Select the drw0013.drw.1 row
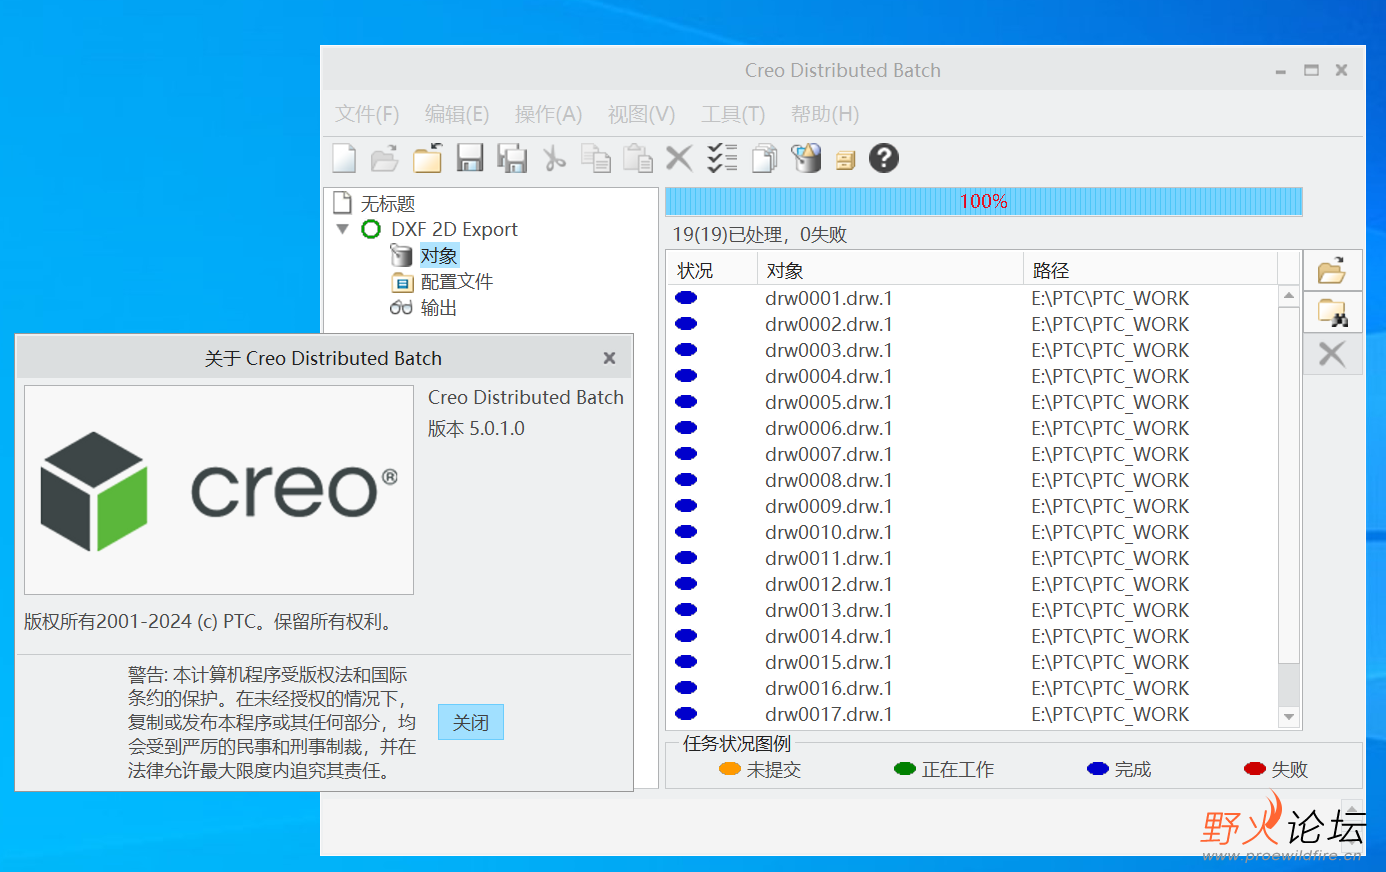This screenshot has width=1386, height=872. [x=972, y=610]
